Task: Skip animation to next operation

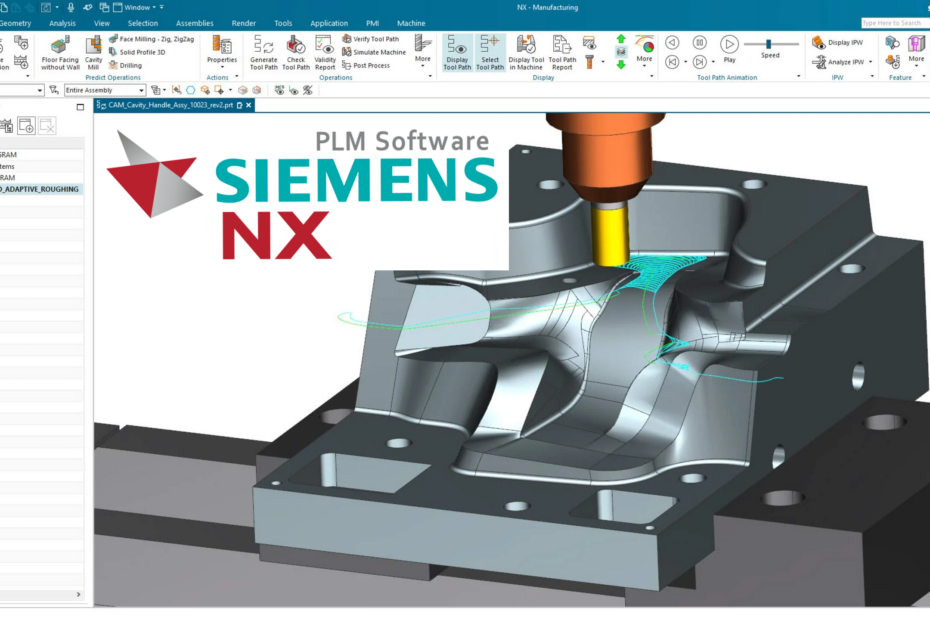Action: pos(700,62)
